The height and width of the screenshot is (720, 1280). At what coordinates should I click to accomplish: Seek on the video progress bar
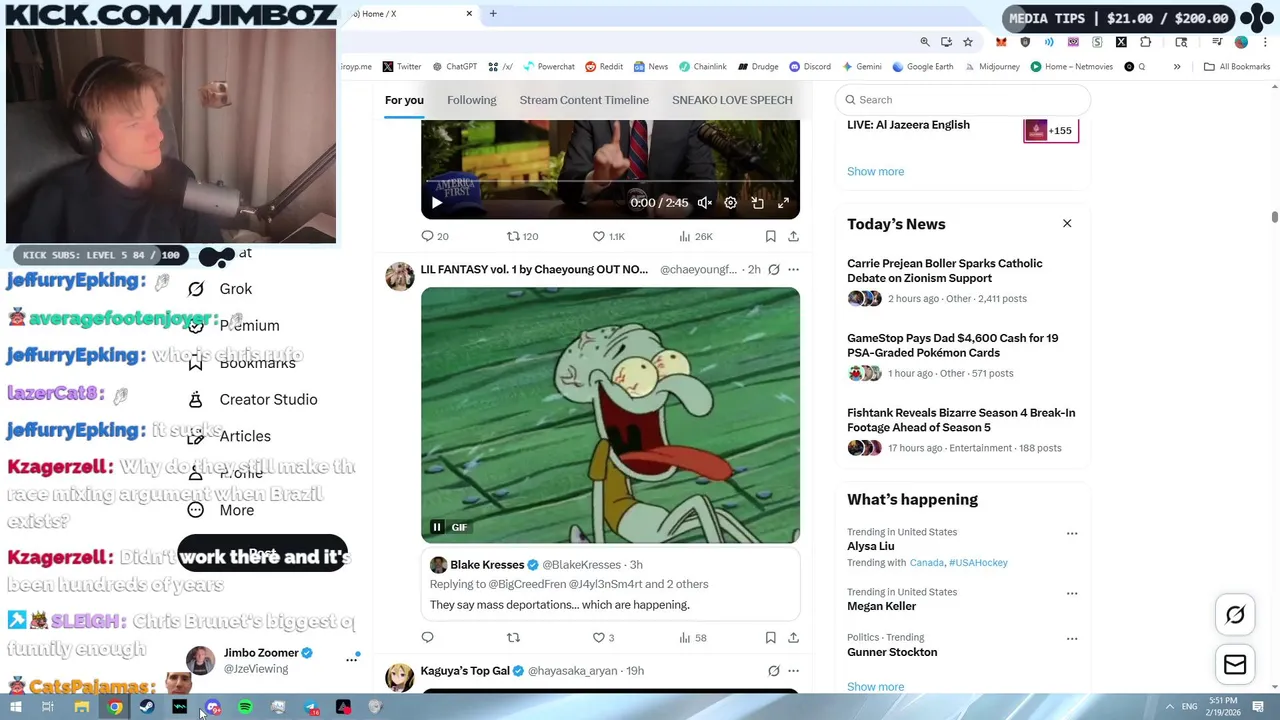(610, 181)
